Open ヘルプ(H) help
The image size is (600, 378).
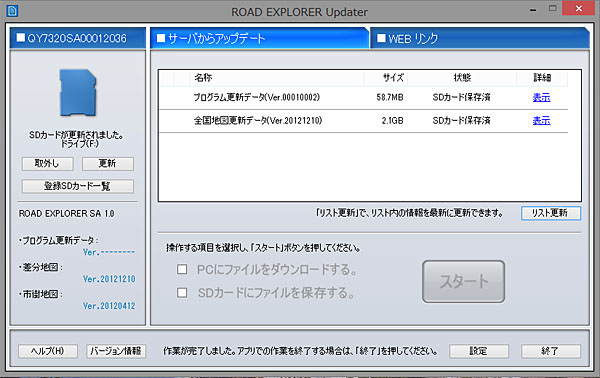48,351
